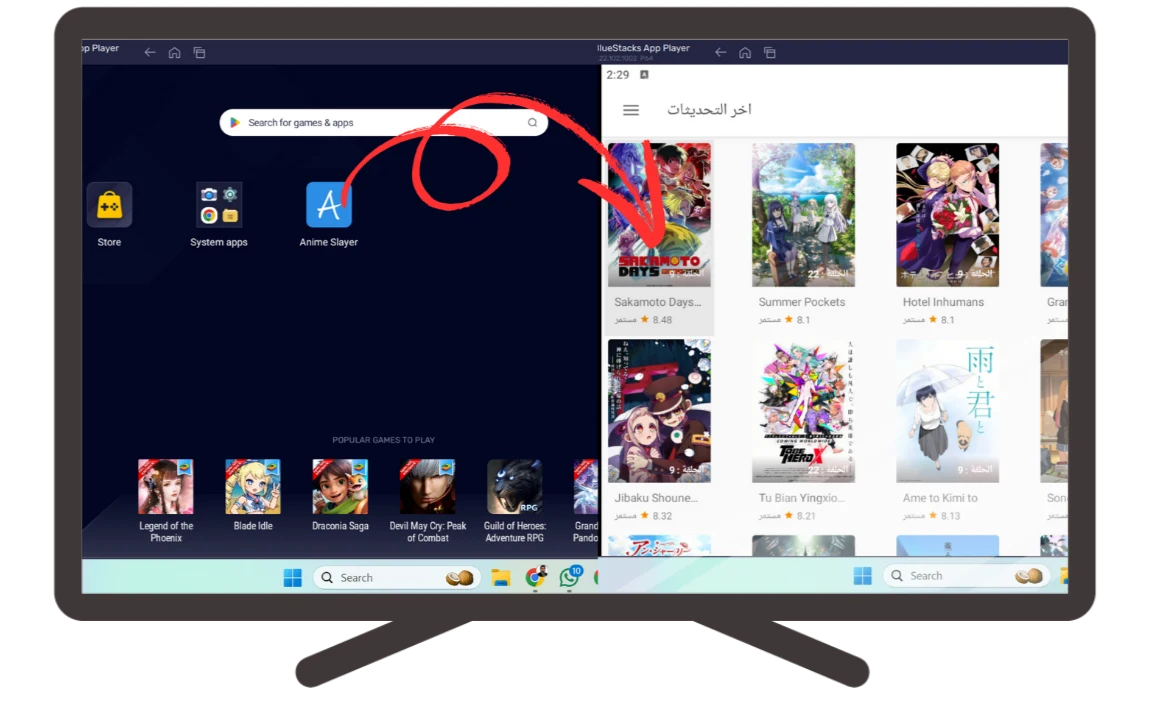Click the BlueStacks search field

384,122
